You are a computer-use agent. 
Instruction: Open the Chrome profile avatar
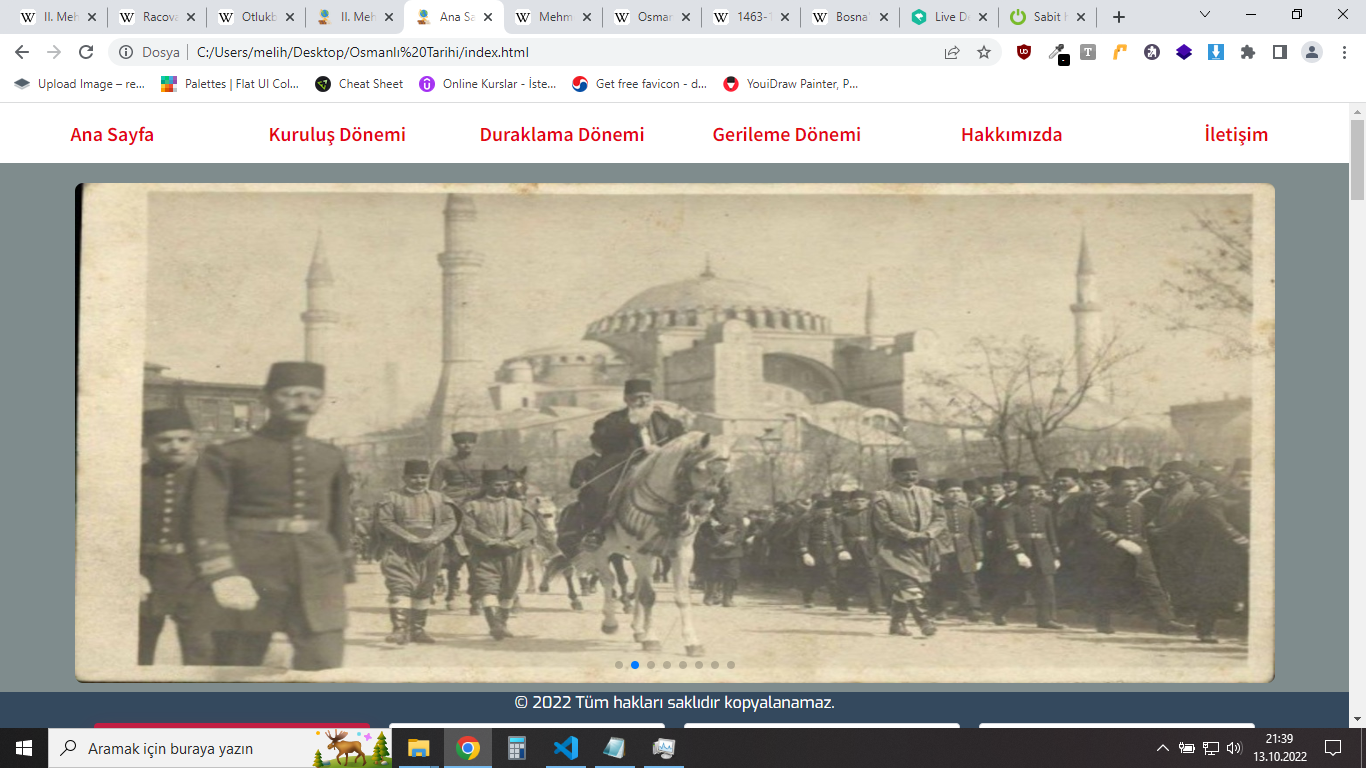(x=1312, y=52)
